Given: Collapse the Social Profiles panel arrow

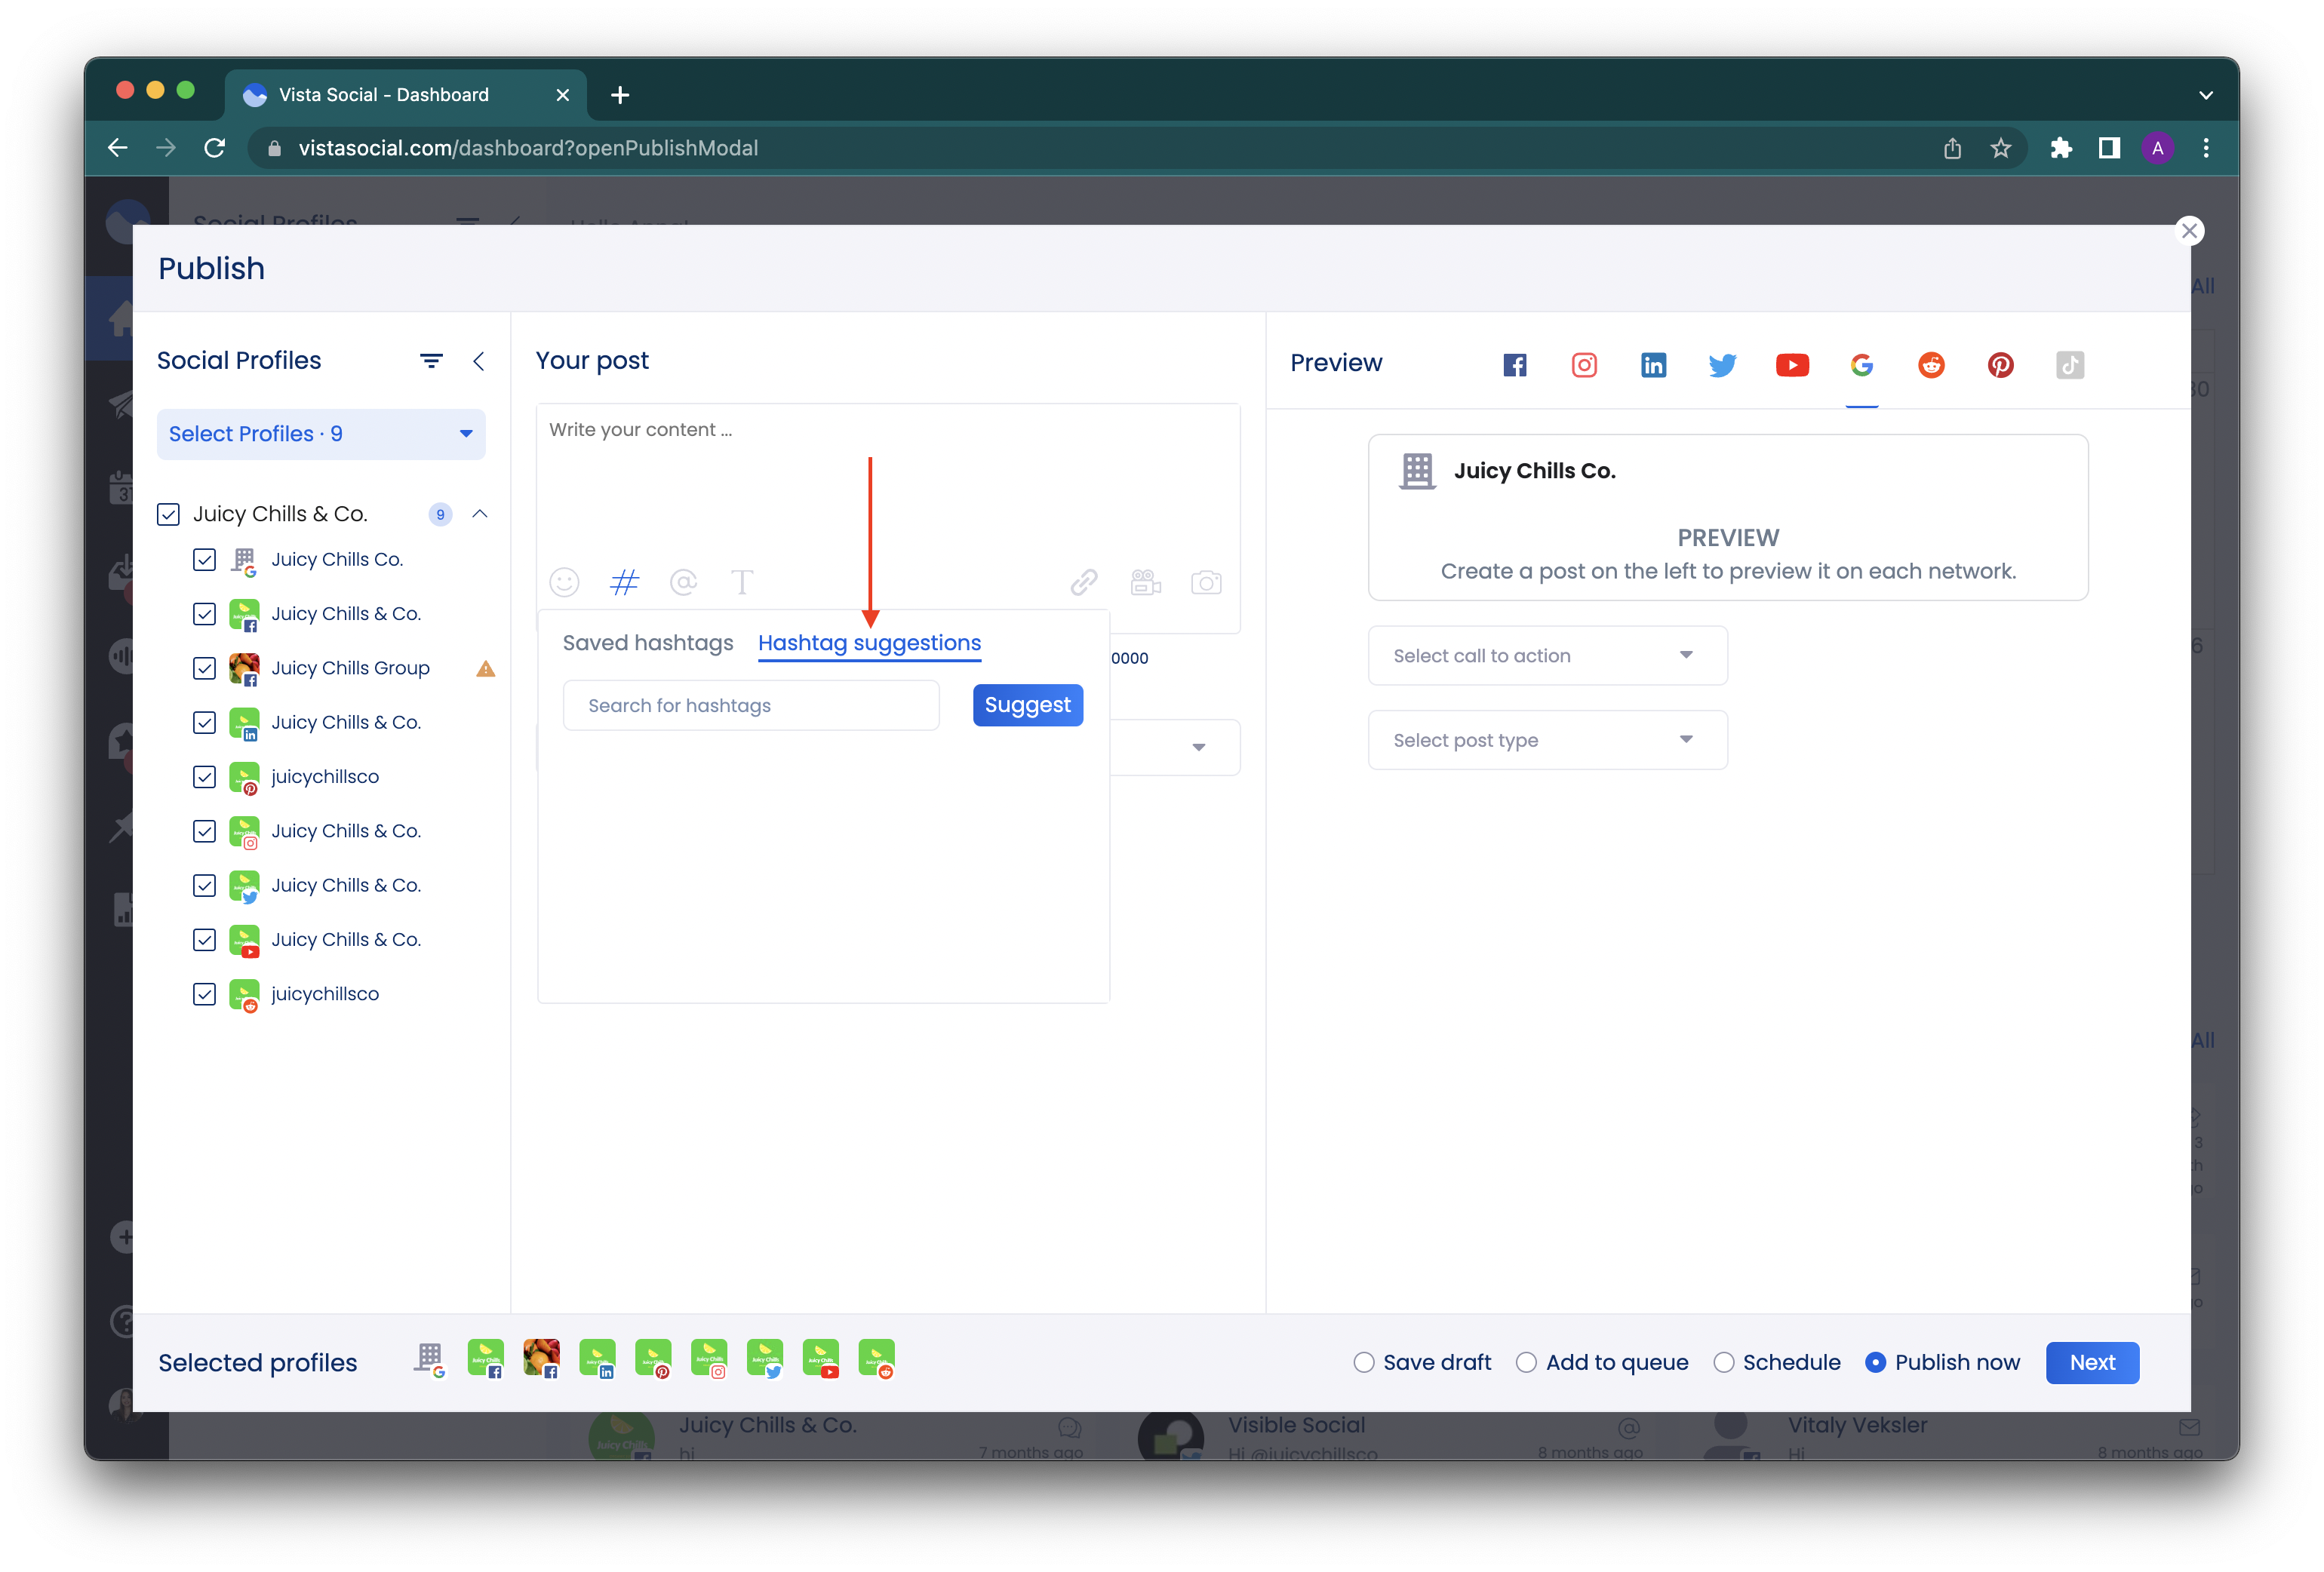Looking at the screenshot, I should (x=479, y=361).
